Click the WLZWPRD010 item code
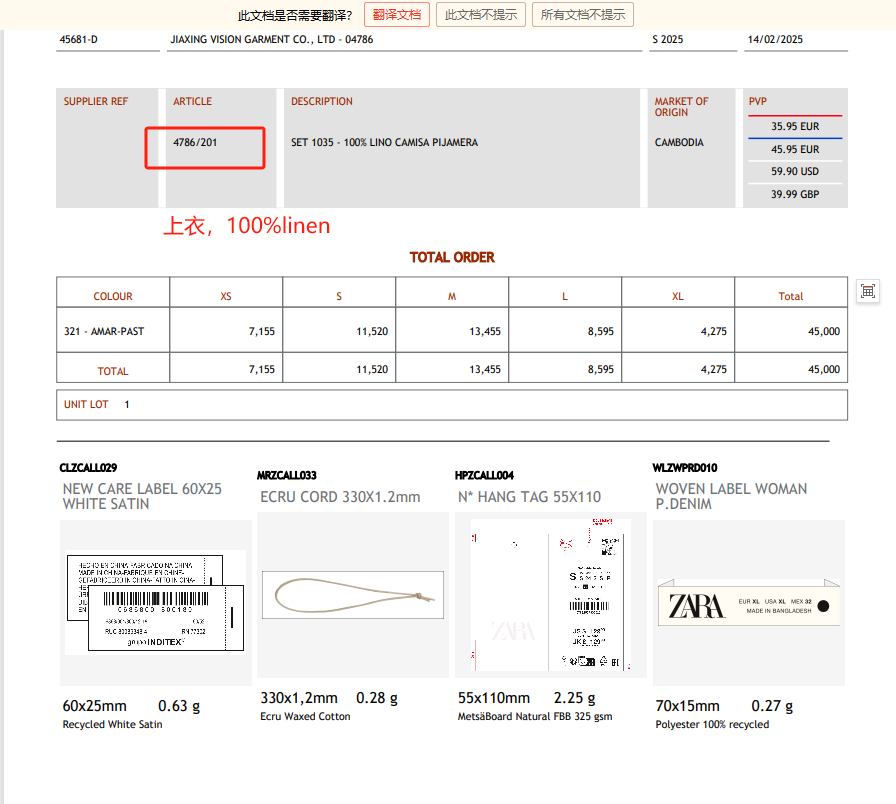 (685, 468)
